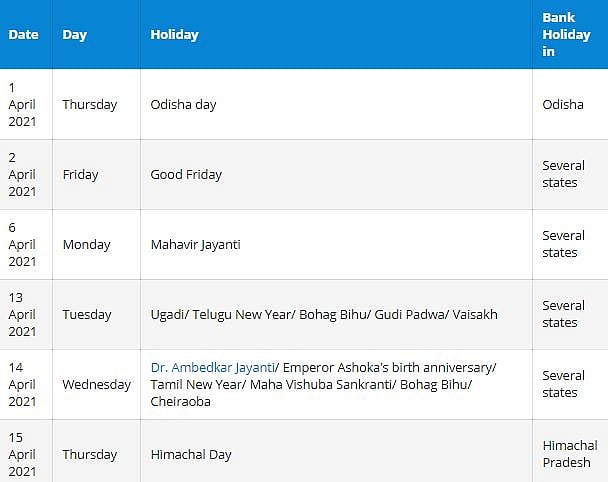The width and height of the screenshot is (608, 482).
Task: Click the Ugadi/ Telugu New Year holiday cell
Action: click(x=323, y=315)
